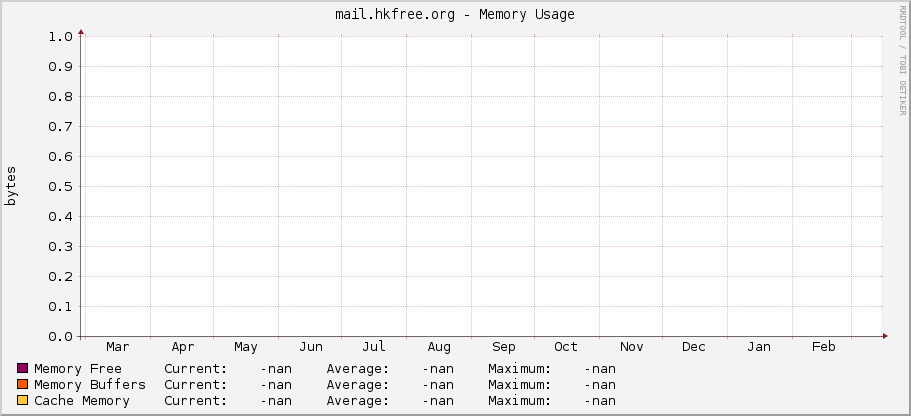Click the 0.9 y-axis value
Screen dimensions: 911x416
click(60, 67)
